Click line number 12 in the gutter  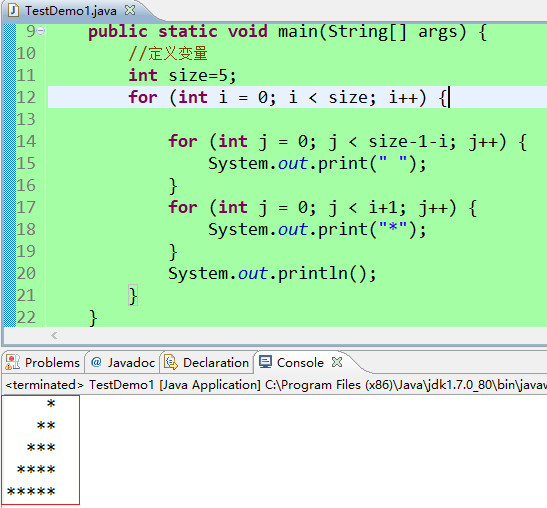click(26, 97)
